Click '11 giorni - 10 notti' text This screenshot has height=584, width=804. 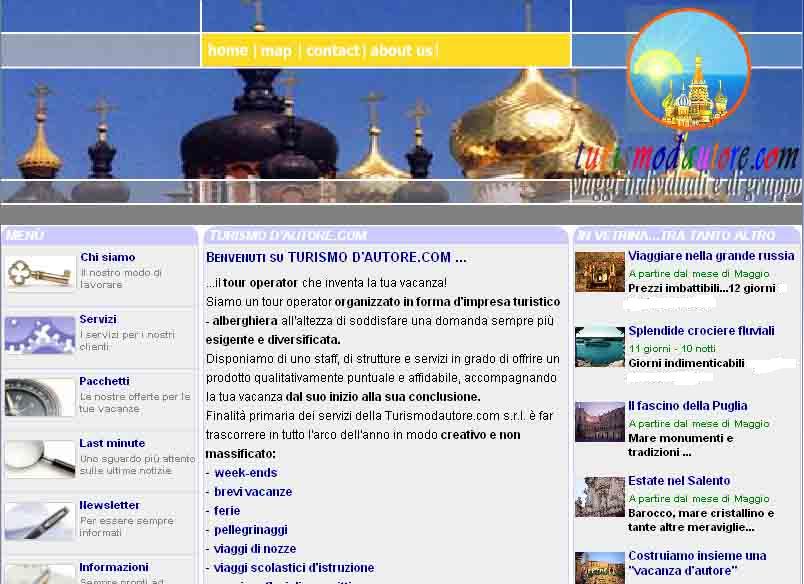pyautogui.click(x=672, y=349)
